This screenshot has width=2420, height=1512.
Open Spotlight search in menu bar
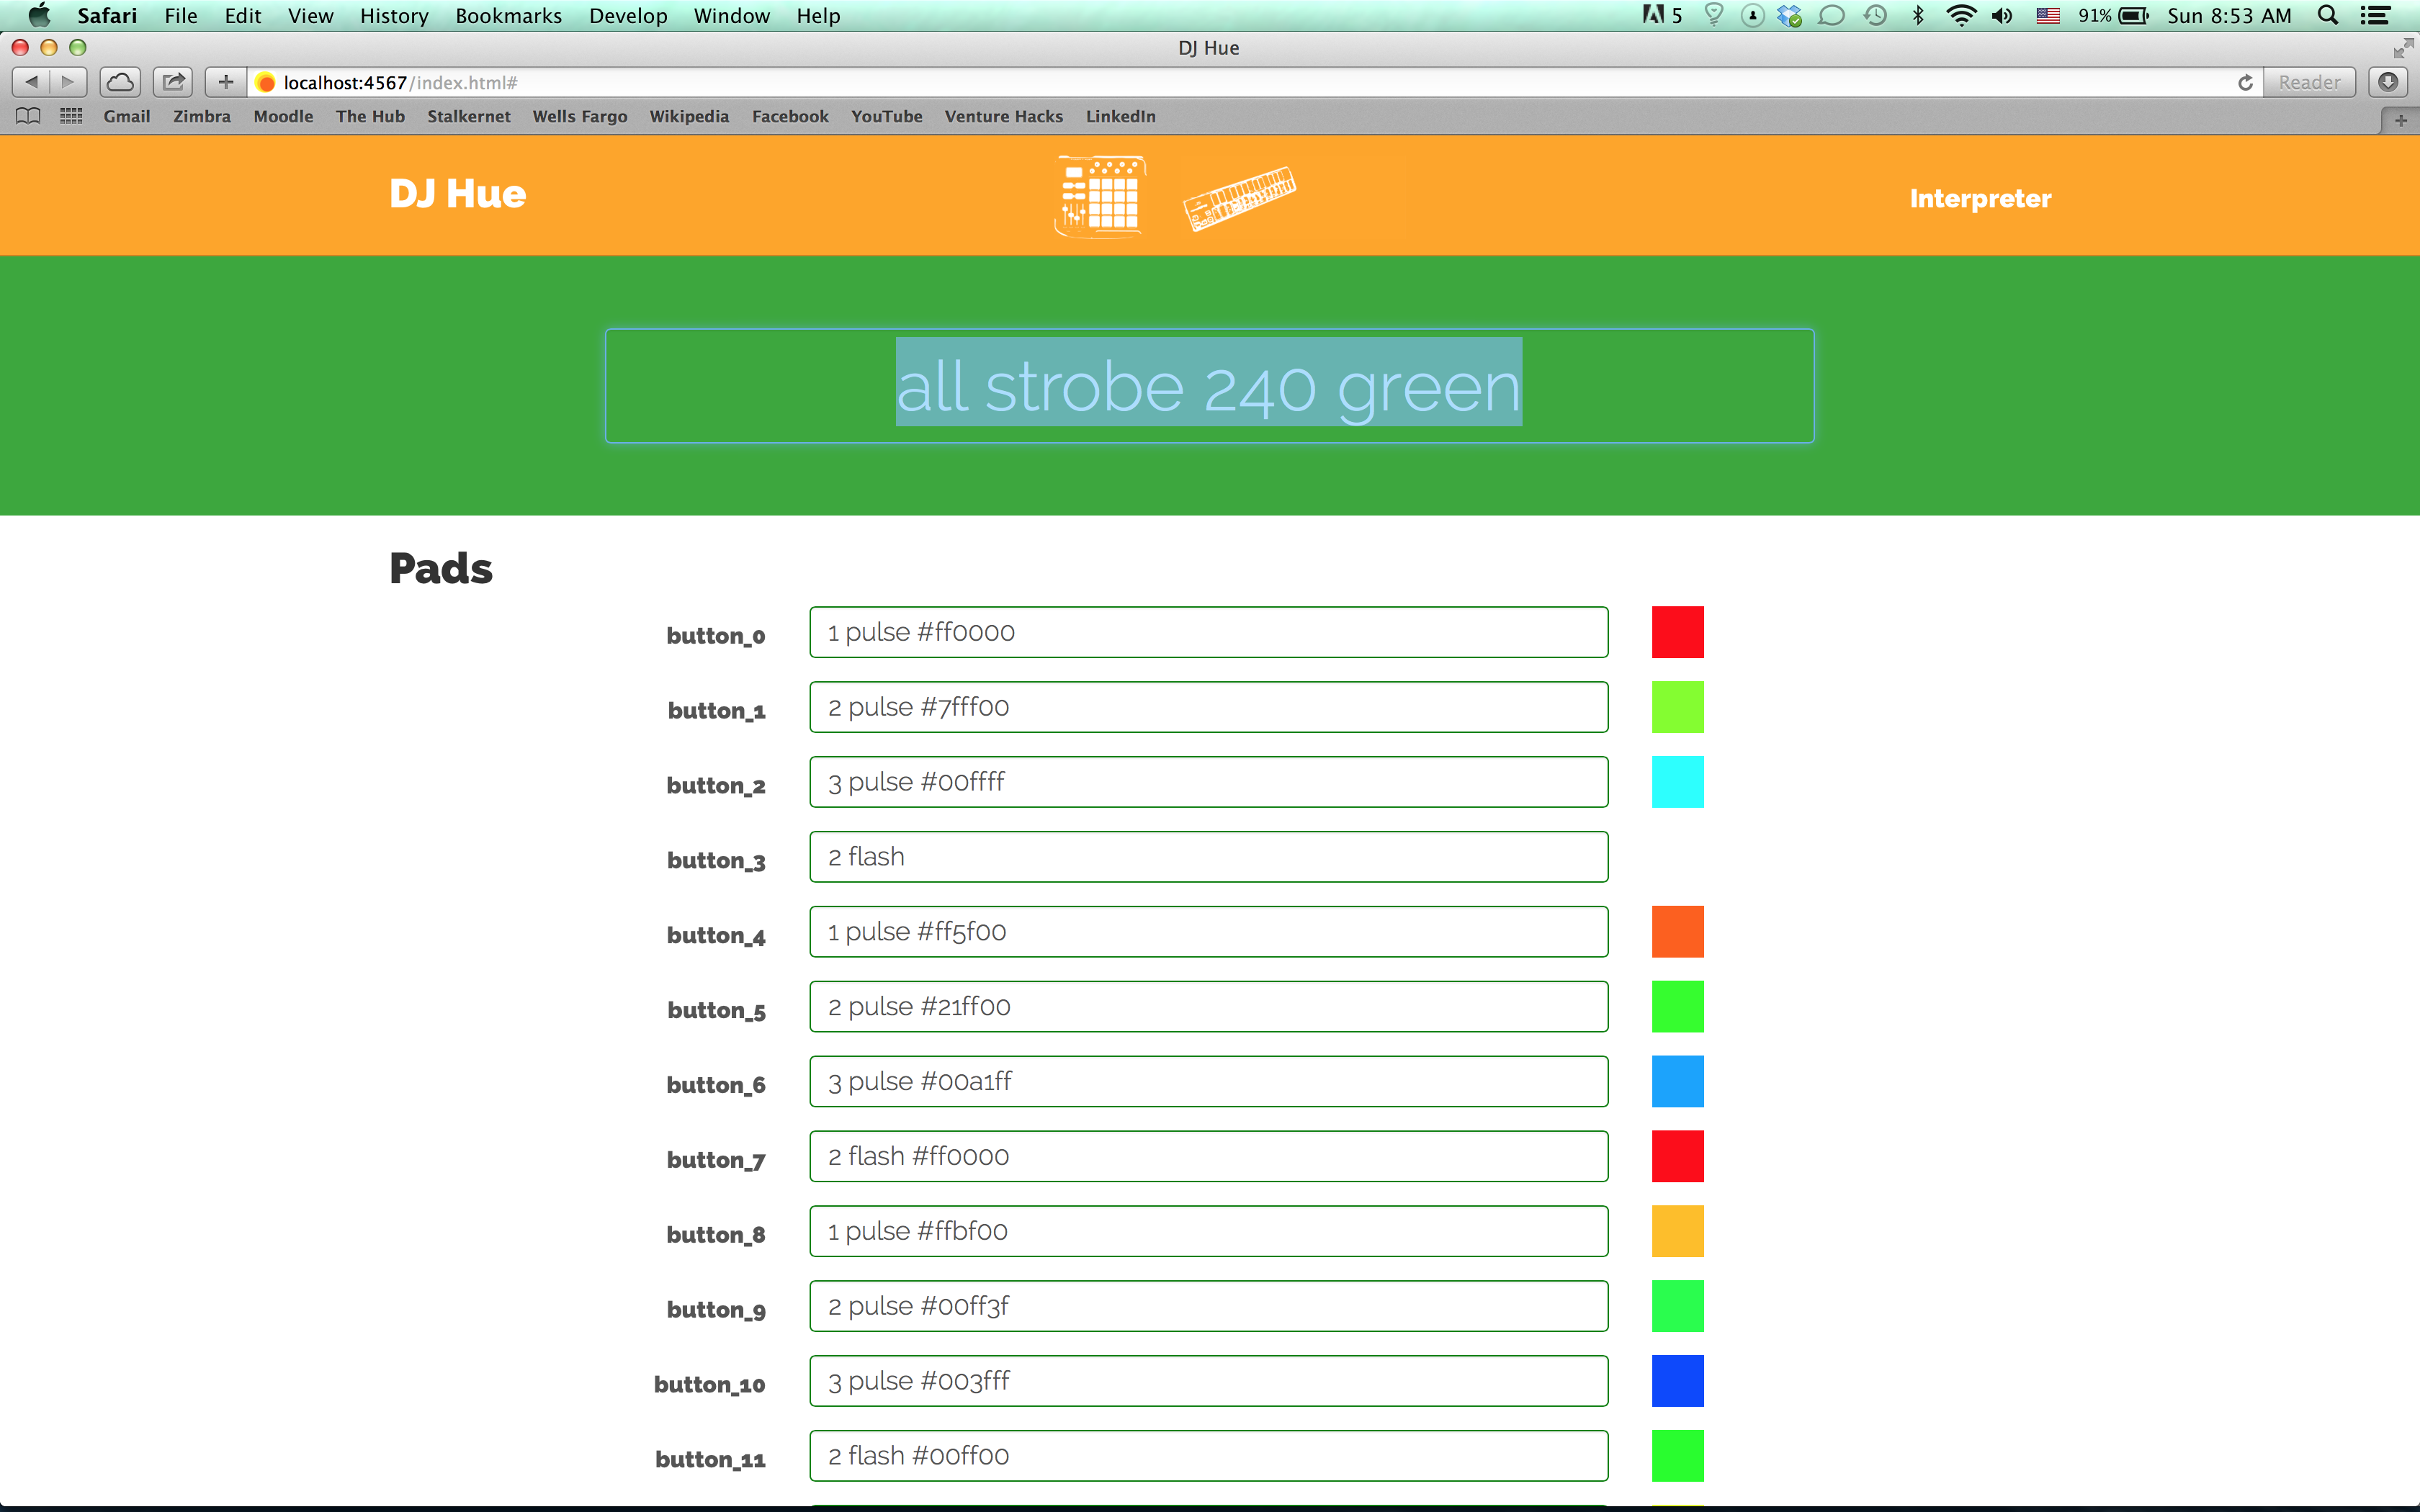click(x=2328, y=16)
